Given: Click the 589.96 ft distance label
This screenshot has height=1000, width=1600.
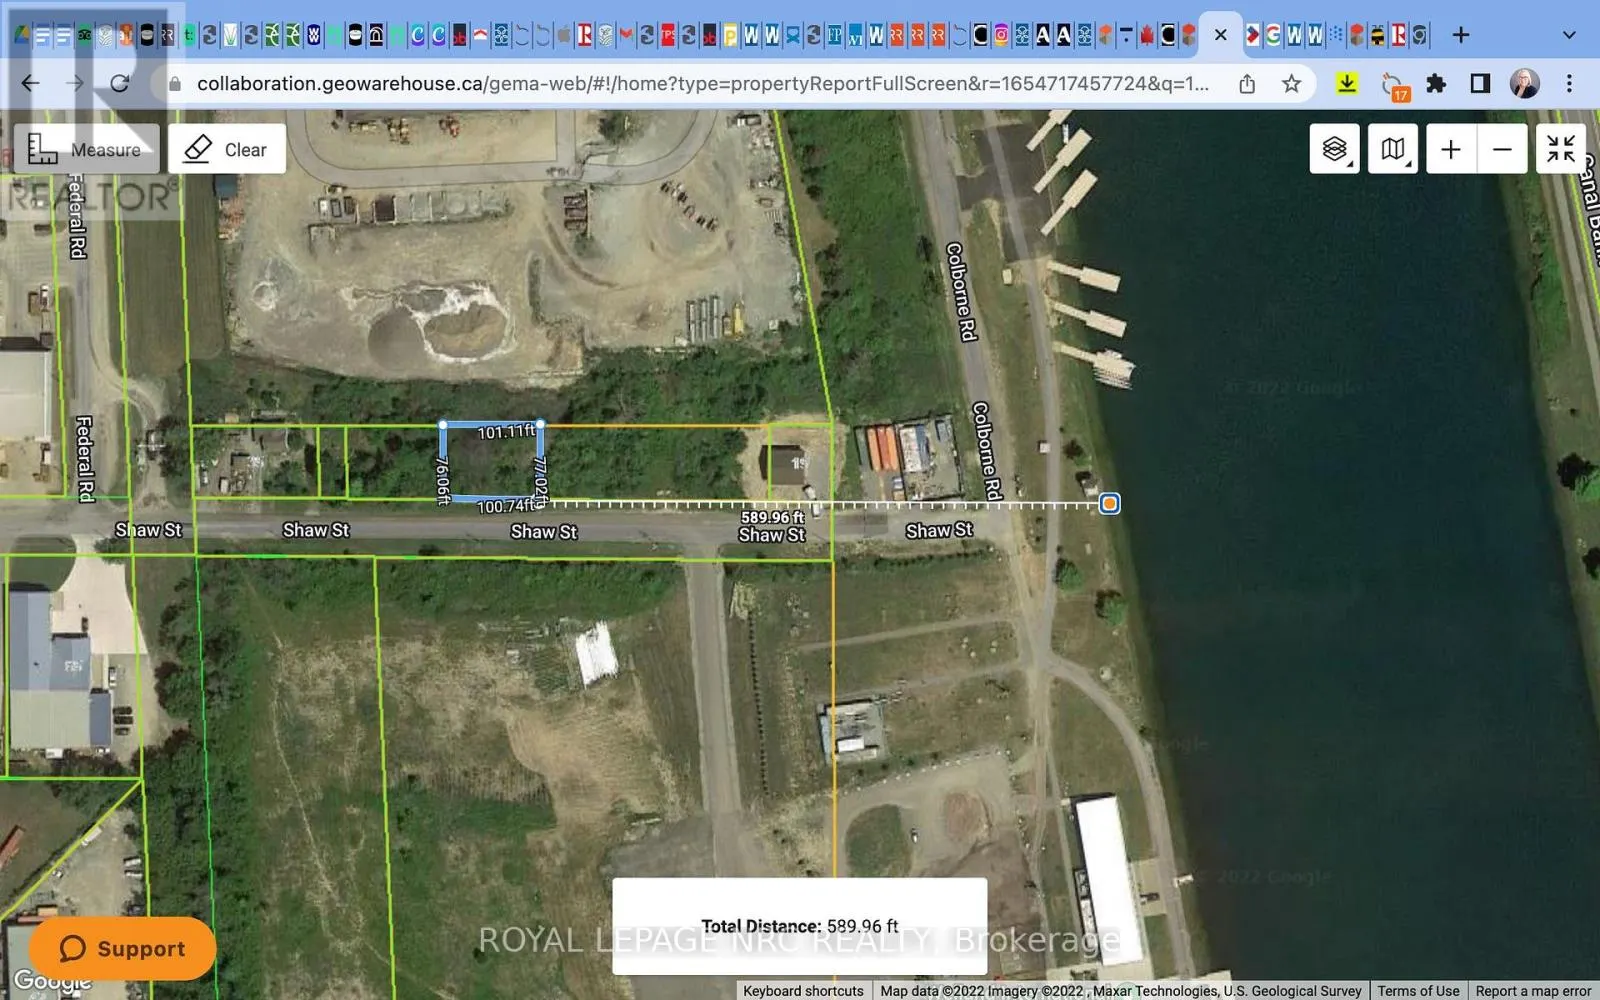Looking at the screenshot, I should 772,517.
